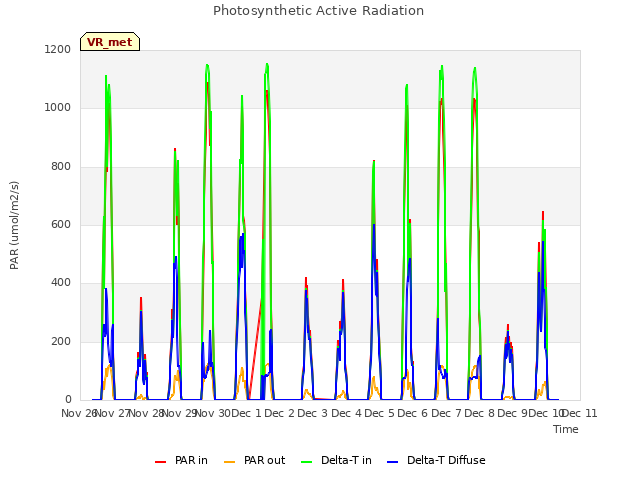Viewport: 640px width, 480px height.
Task: Click the Nov 26 x-axis tick label
Action: [79, 413]
